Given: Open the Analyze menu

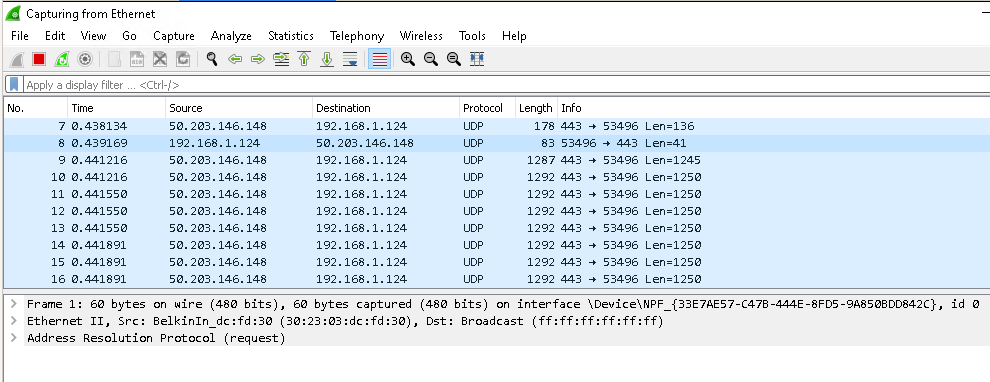Looking at the screenshot, I should click(x=231, y=36).
